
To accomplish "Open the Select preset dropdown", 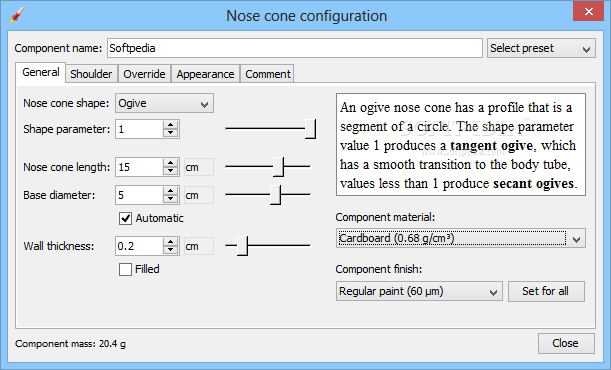I will [x=541, y=48].
